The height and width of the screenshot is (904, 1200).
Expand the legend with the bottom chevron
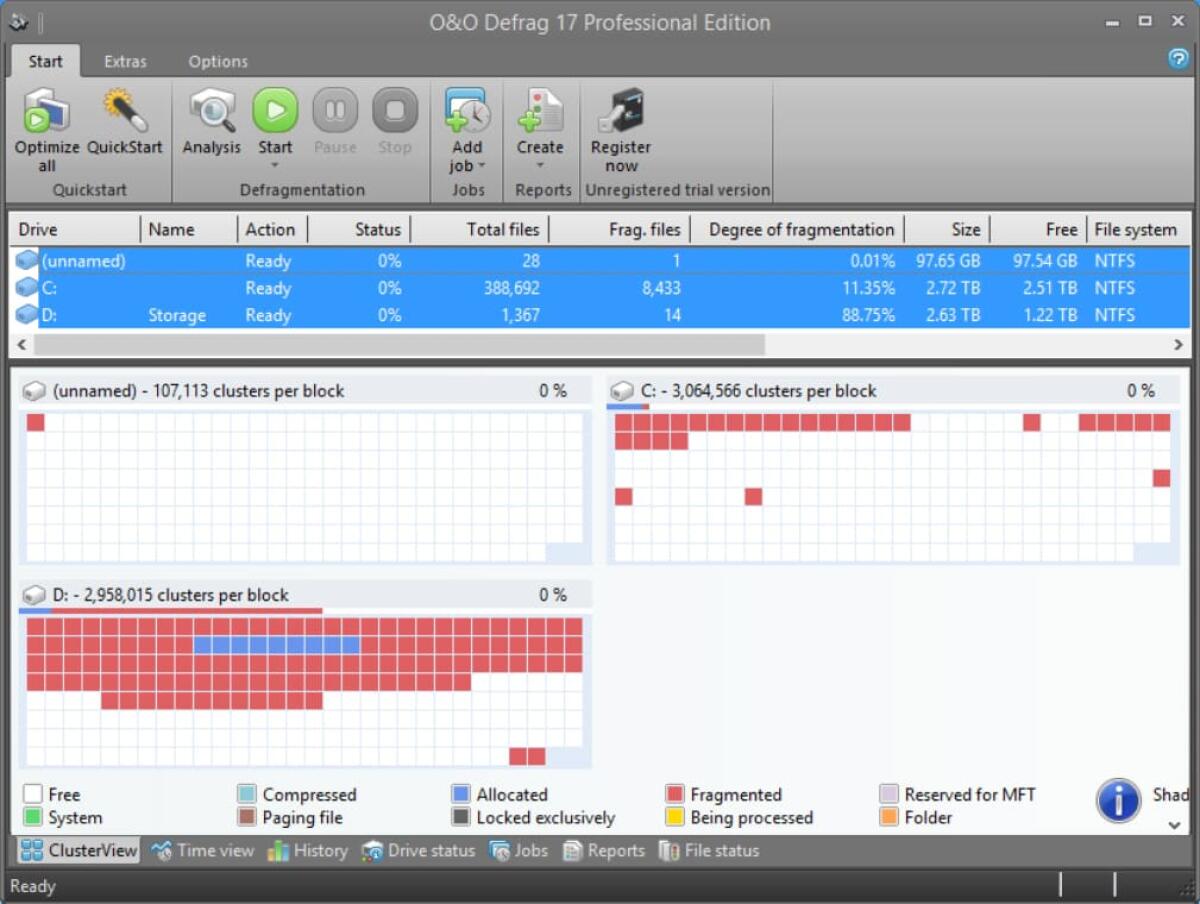coord(1173,826)
